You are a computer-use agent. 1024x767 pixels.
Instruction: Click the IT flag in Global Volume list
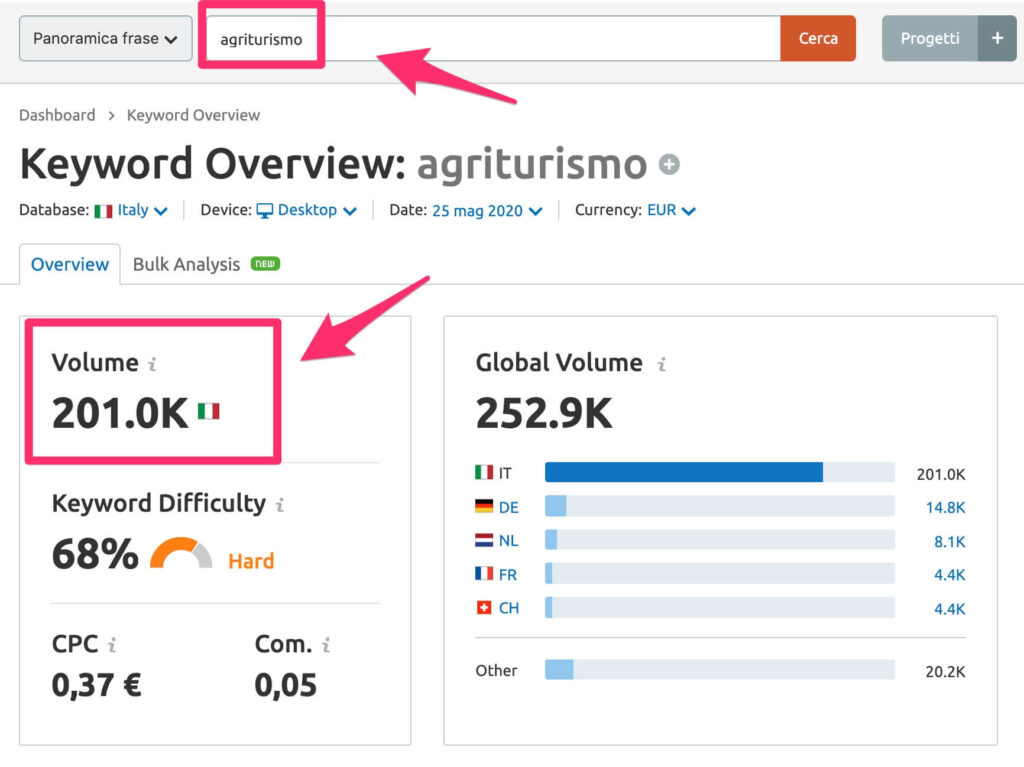pyautogui.click(x=484, y=472)
